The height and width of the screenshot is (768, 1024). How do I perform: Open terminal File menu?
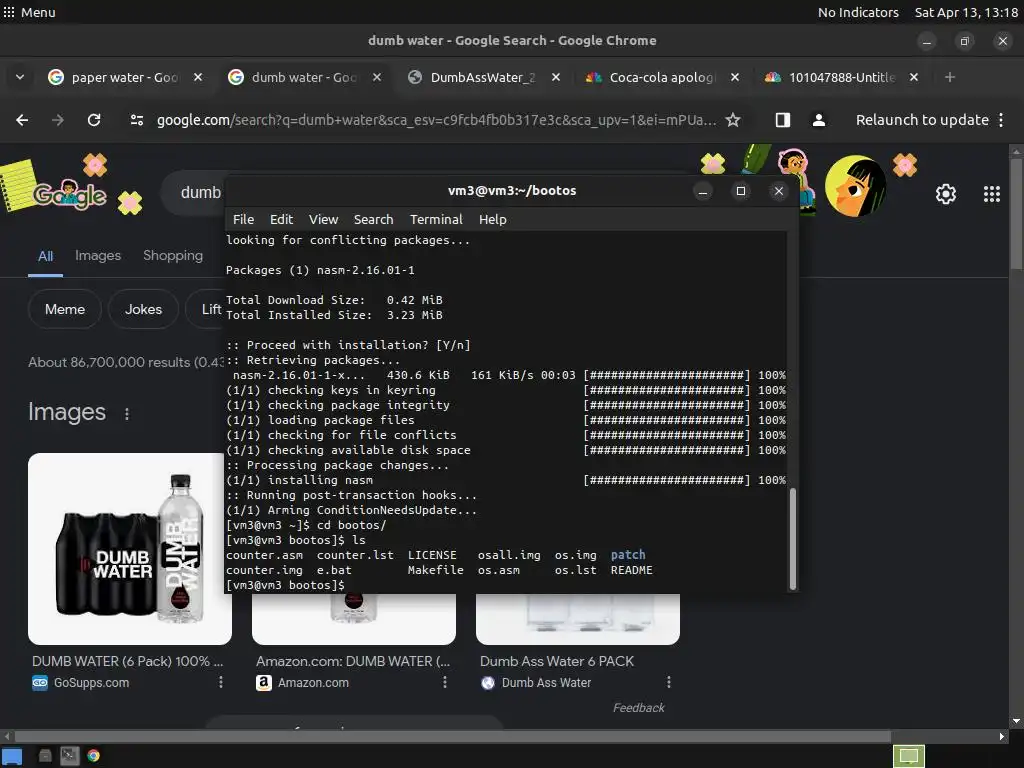[x=244, y=219]
